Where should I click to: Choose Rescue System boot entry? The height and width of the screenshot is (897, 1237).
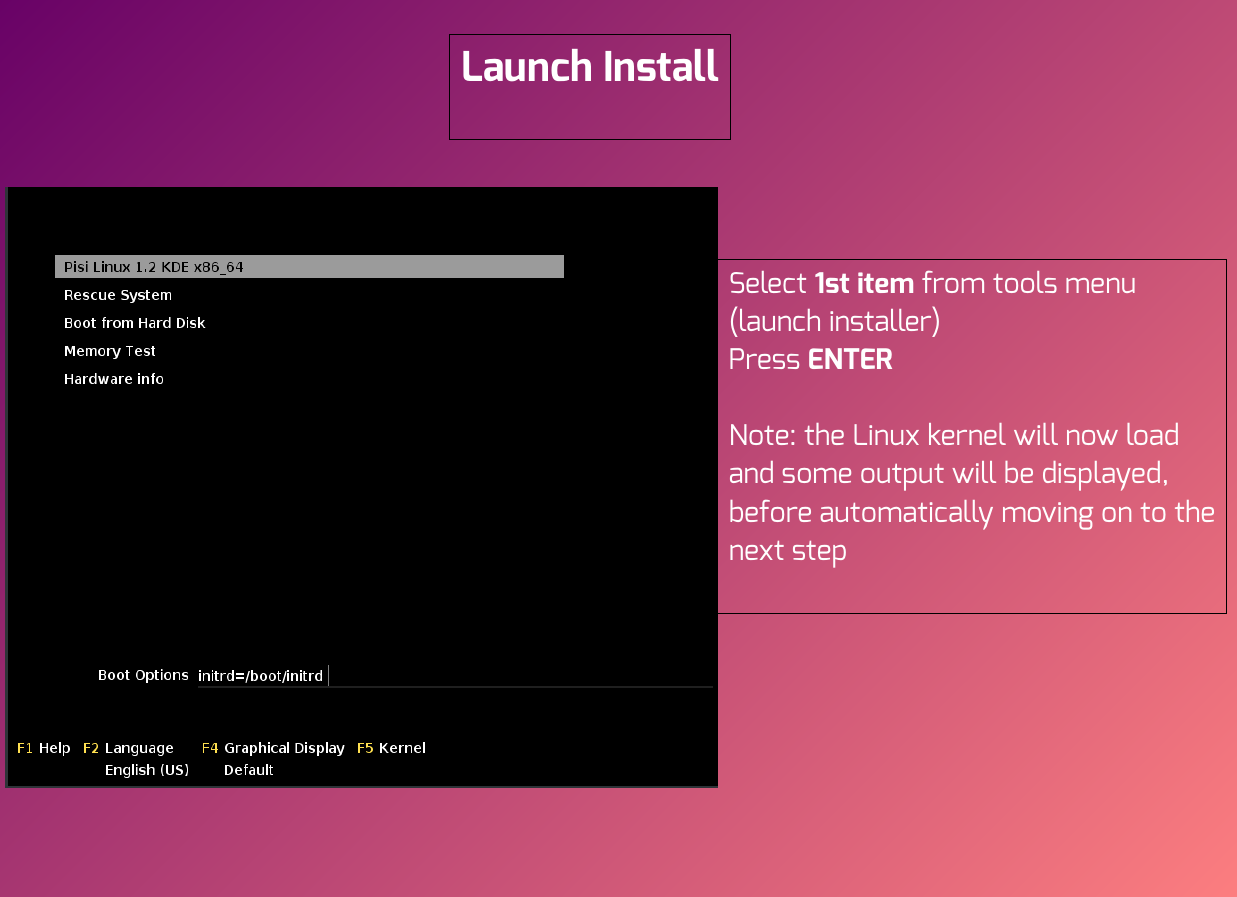click(118, 295)
